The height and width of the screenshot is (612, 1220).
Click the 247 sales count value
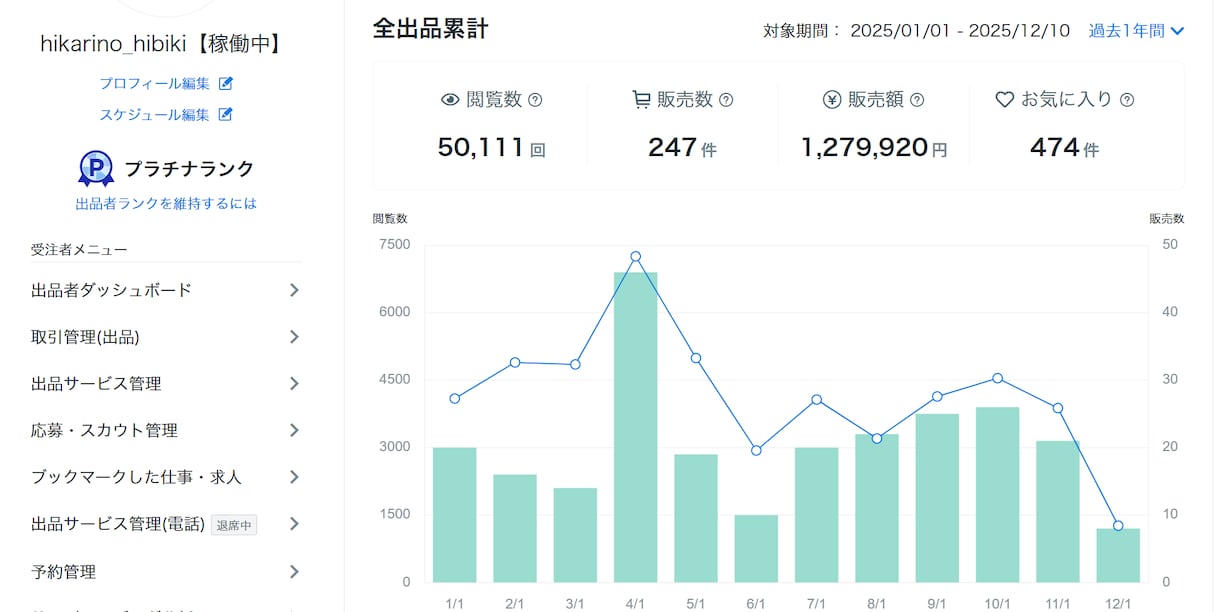click(x=672, y=148)
